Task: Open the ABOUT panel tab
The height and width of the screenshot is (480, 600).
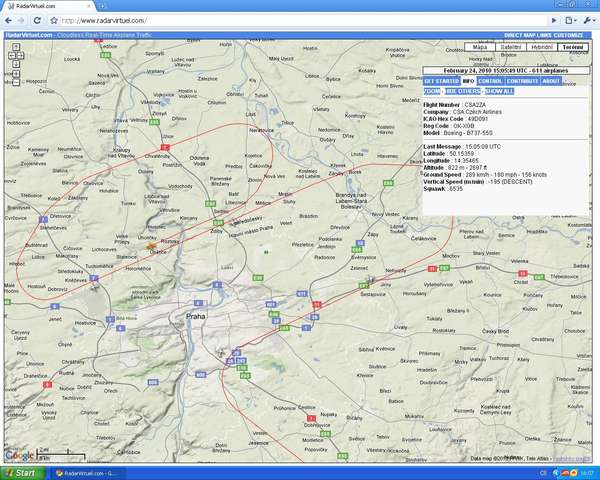Action: point(551,81)
